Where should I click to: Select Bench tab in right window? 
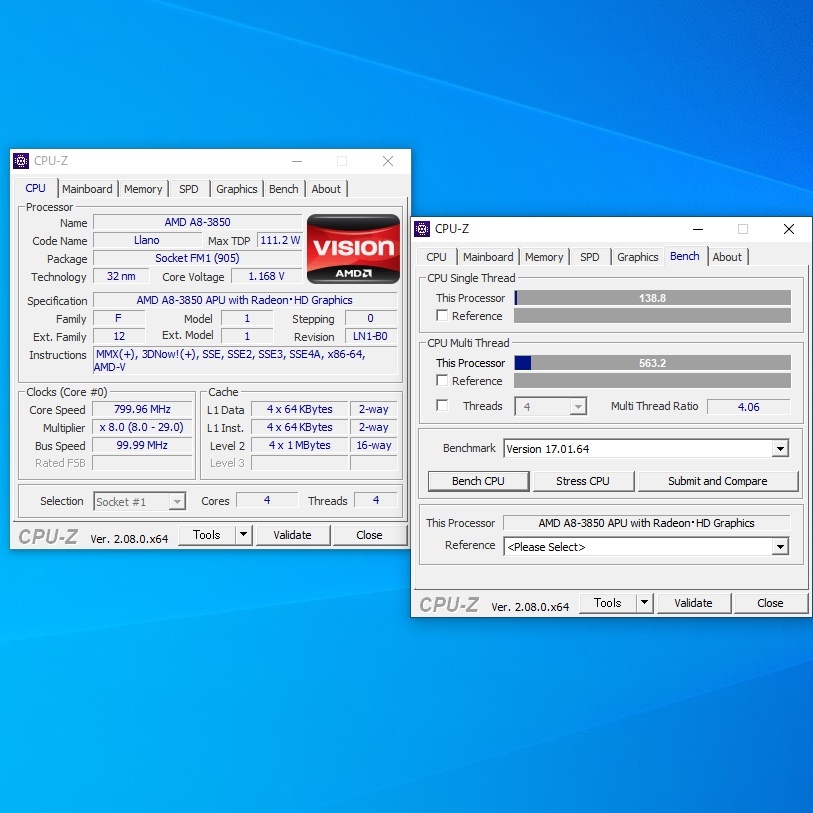pos(684,256)
